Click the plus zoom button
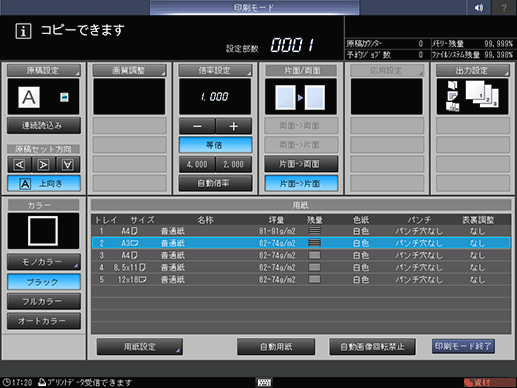 click(234, 126)
